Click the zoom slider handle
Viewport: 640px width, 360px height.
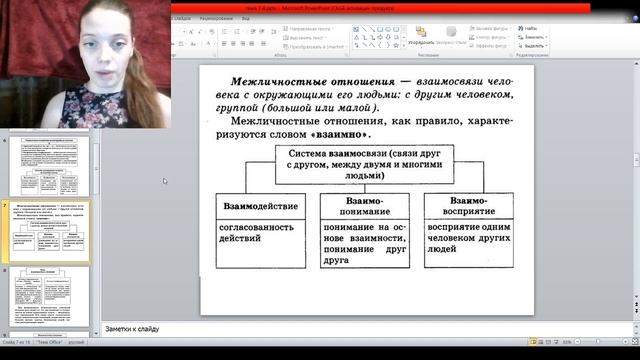pyautogui.click(x=598, y=342)
